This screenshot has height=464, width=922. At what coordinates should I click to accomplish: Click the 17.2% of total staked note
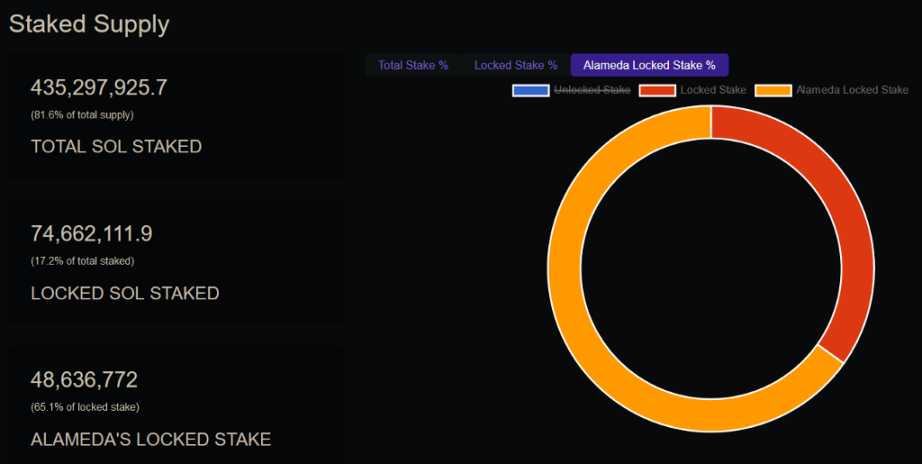click(x=82, y=261)
